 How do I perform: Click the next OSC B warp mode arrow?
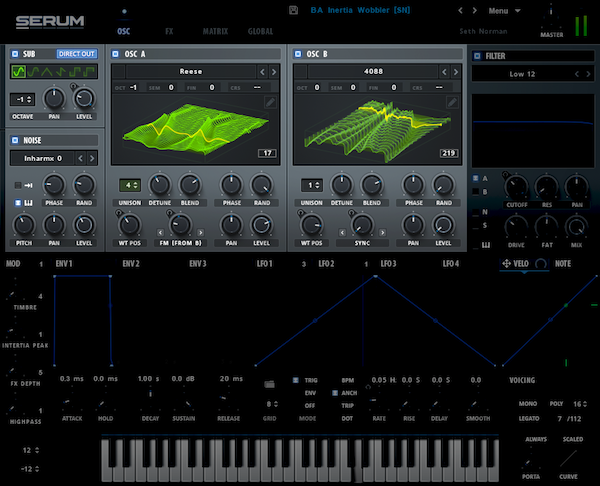coord(382,232)
